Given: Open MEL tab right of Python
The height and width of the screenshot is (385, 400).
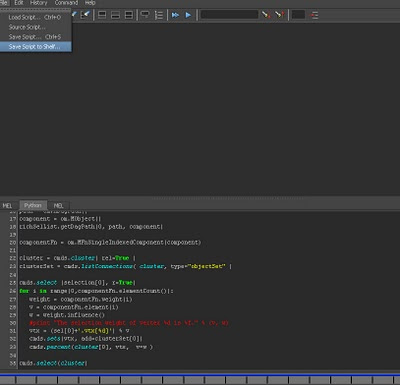Looking at the screenshot, I should (58, 206).
